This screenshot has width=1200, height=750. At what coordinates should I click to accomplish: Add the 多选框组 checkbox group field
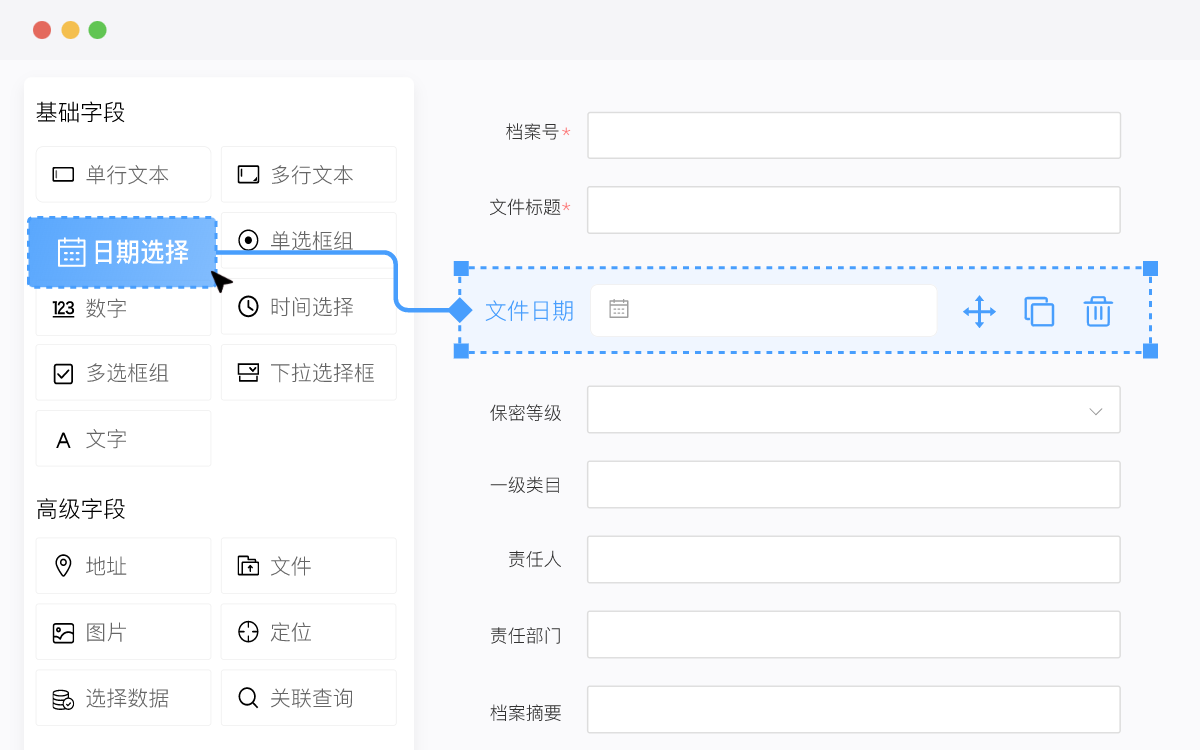[123, 373]
